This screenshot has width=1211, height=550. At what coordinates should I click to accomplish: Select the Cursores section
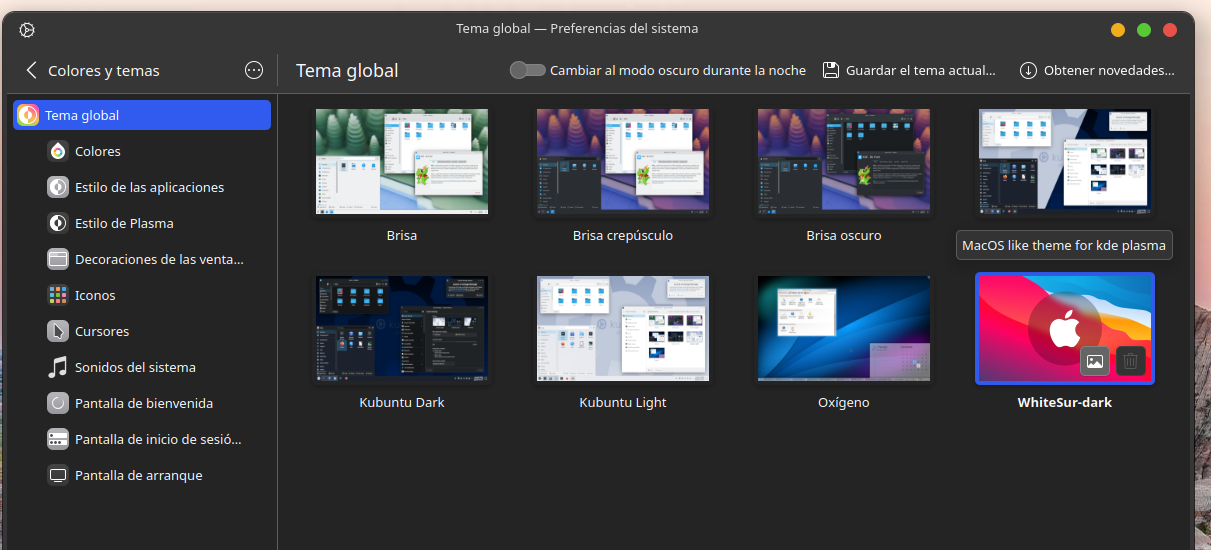point(142,331)
